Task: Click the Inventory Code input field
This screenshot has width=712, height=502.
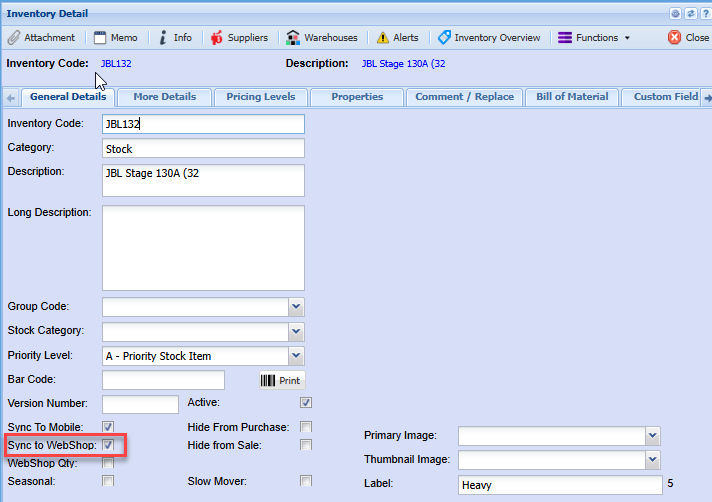Action: pos(203,124)
